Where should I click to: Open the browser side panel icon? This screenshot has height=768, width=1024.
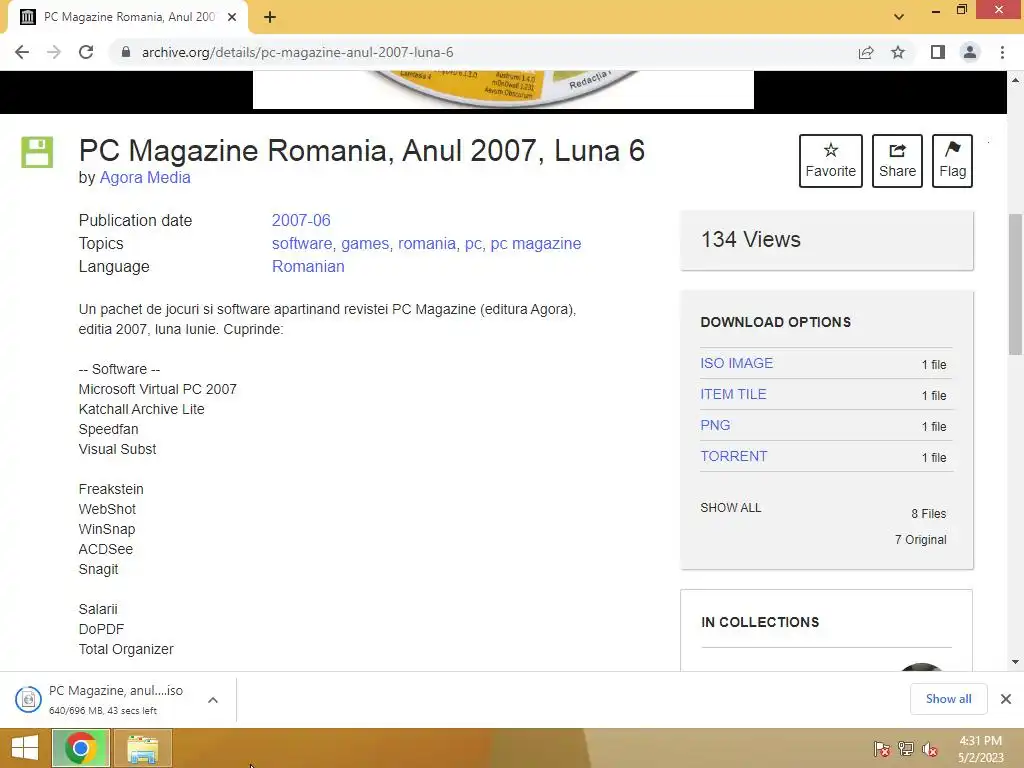tap(938, 52)
